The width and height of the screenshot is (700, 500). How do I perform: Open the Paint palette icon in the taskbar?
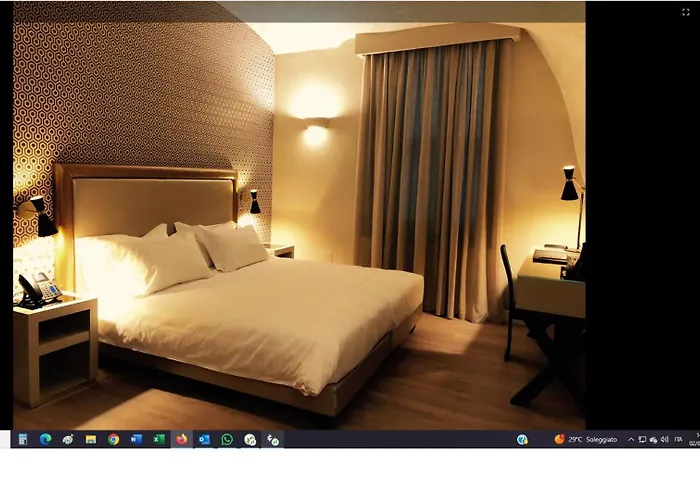(x=68, y=439)
